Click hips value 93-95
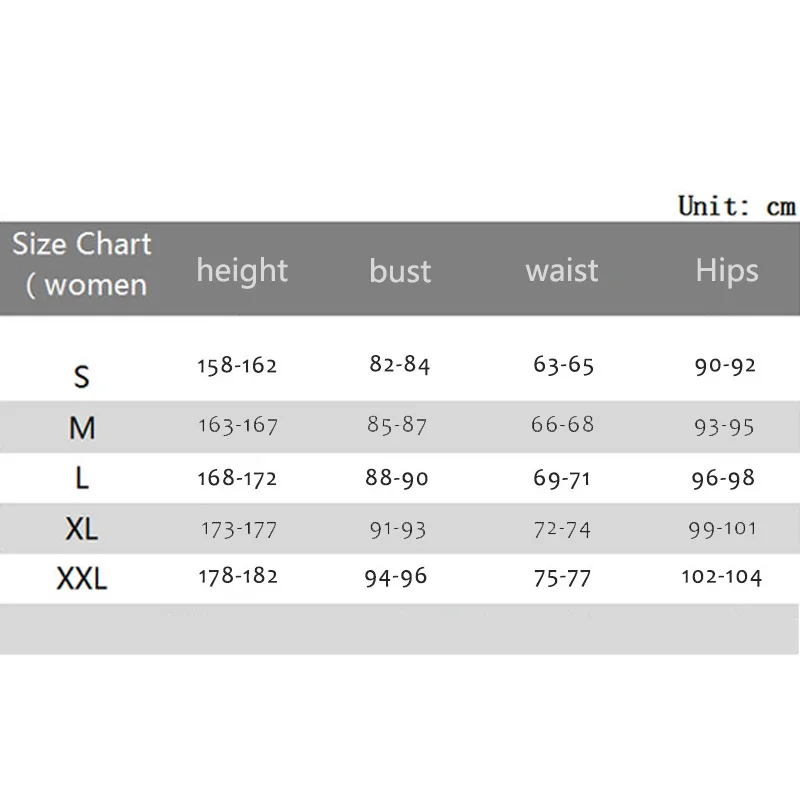This screenshot has height=800, width=800. click(724, 427)
